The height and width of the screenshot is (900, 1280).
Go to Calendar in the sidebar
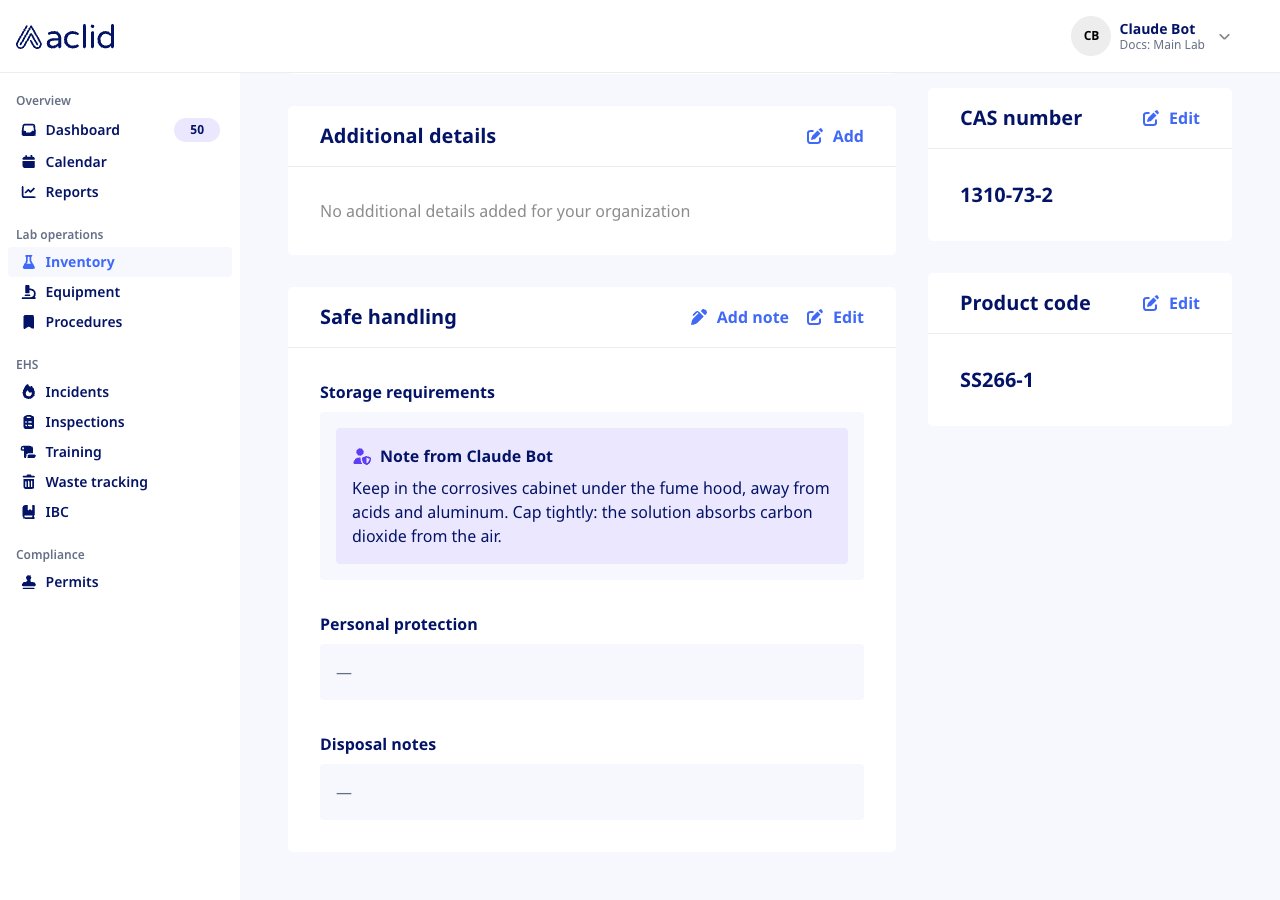[120, 162]
